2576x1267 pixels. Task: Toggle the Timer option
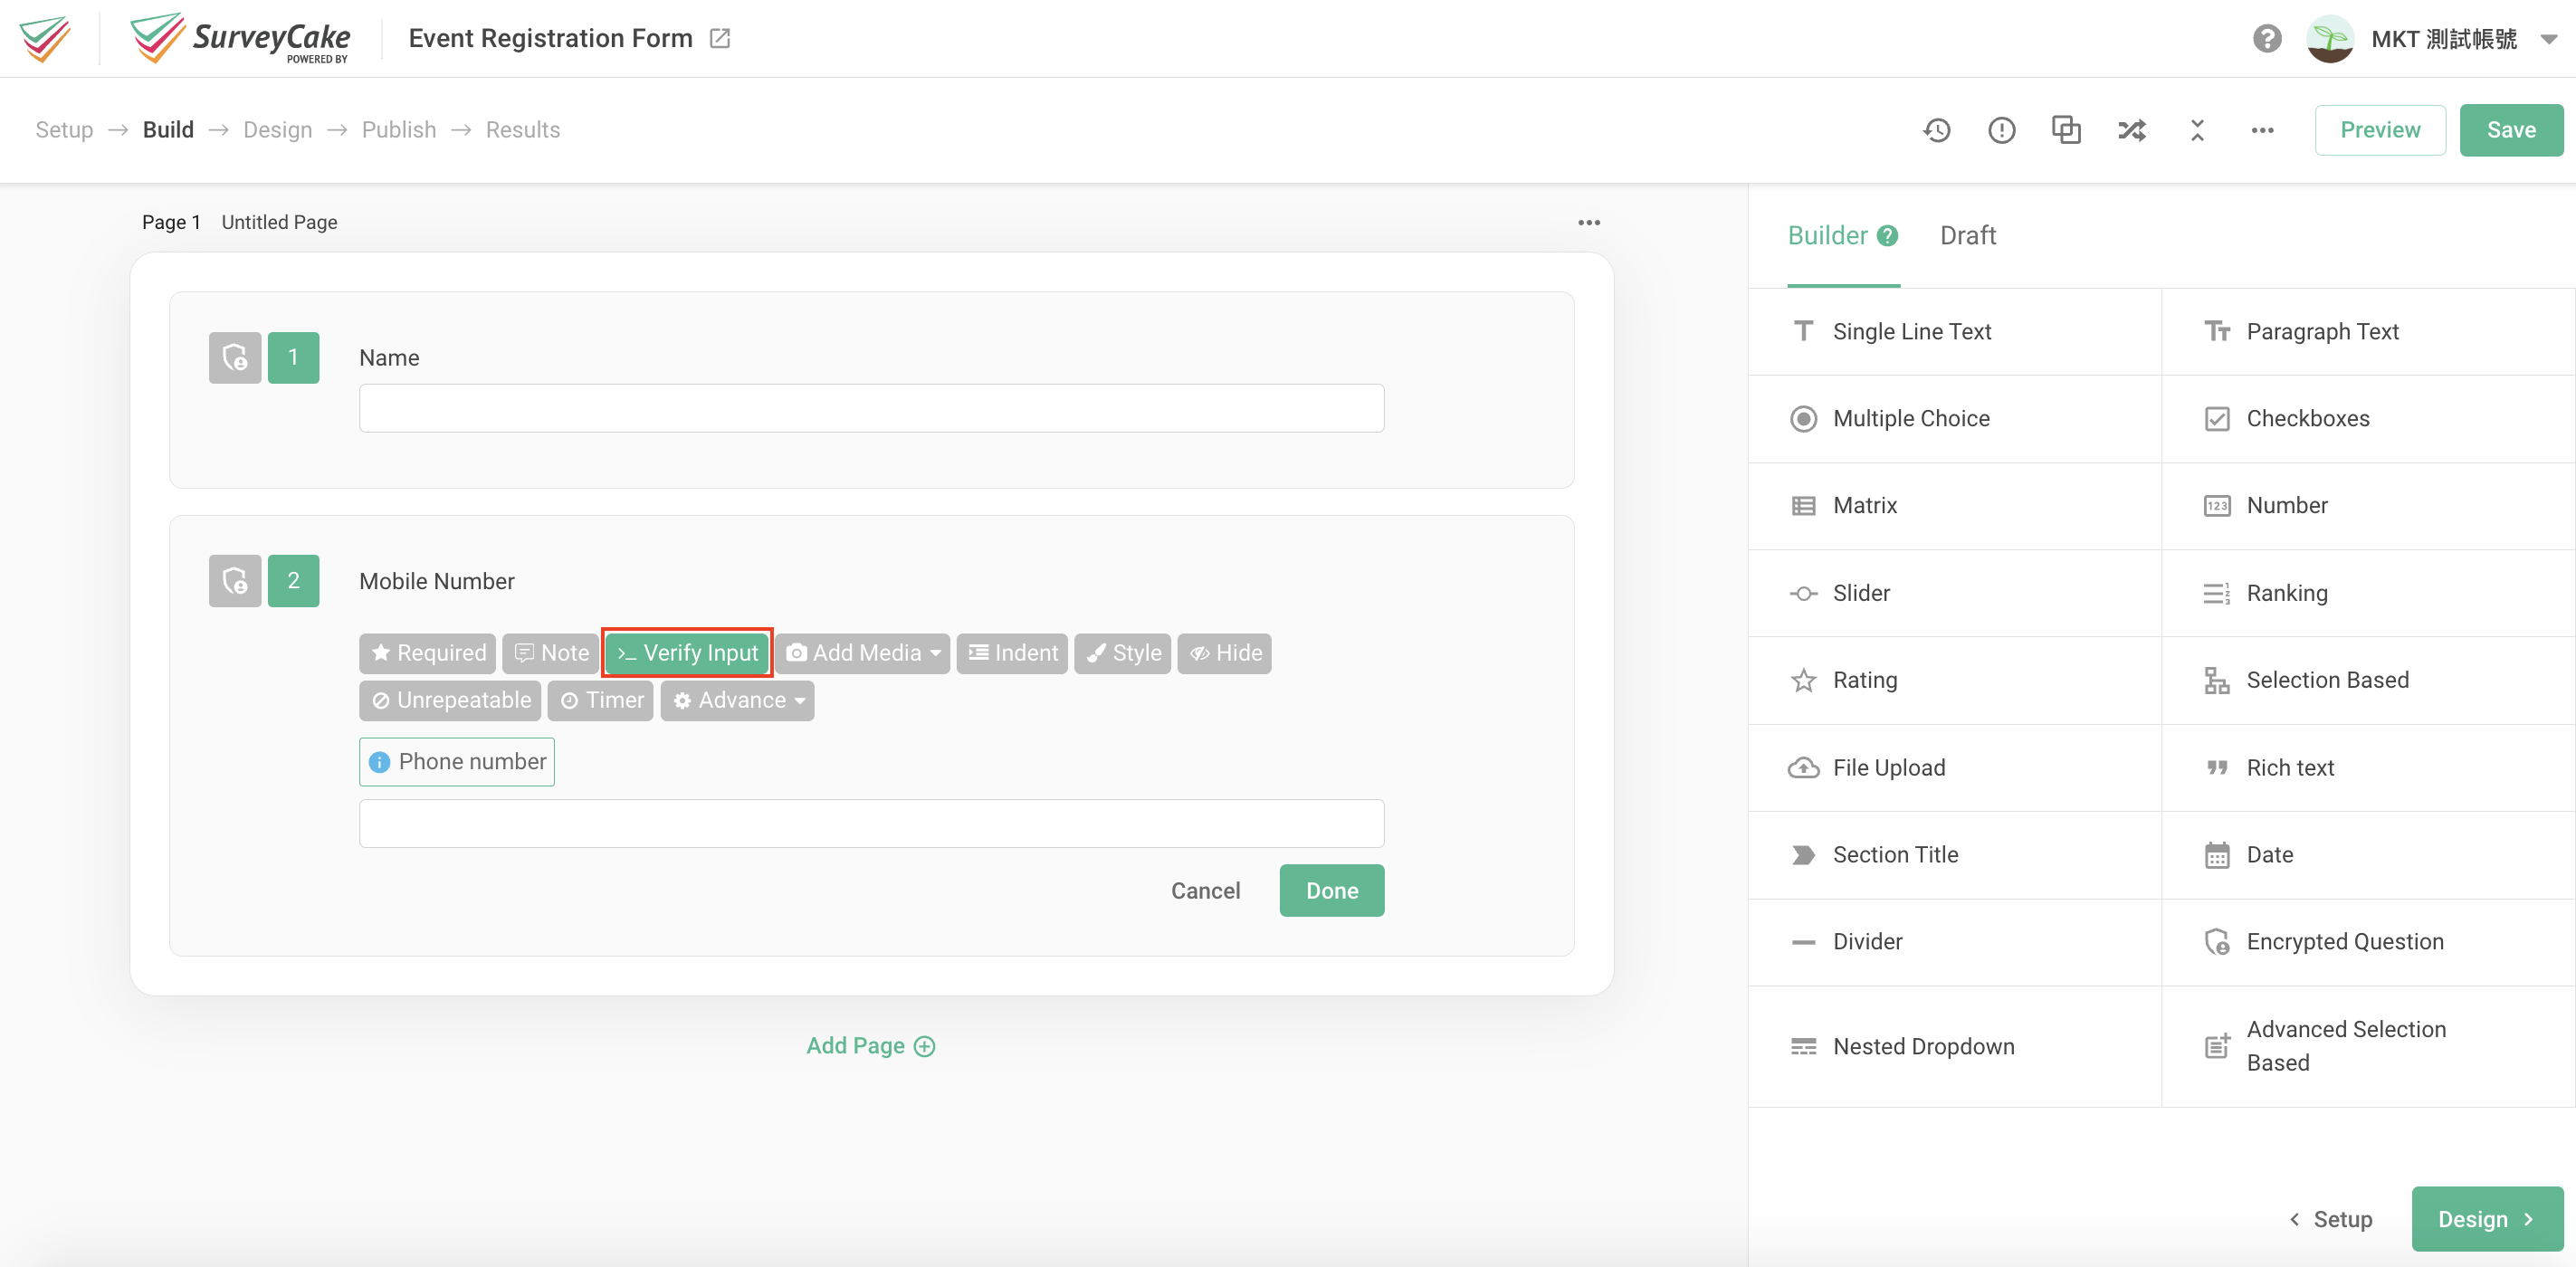coord(600,700)
